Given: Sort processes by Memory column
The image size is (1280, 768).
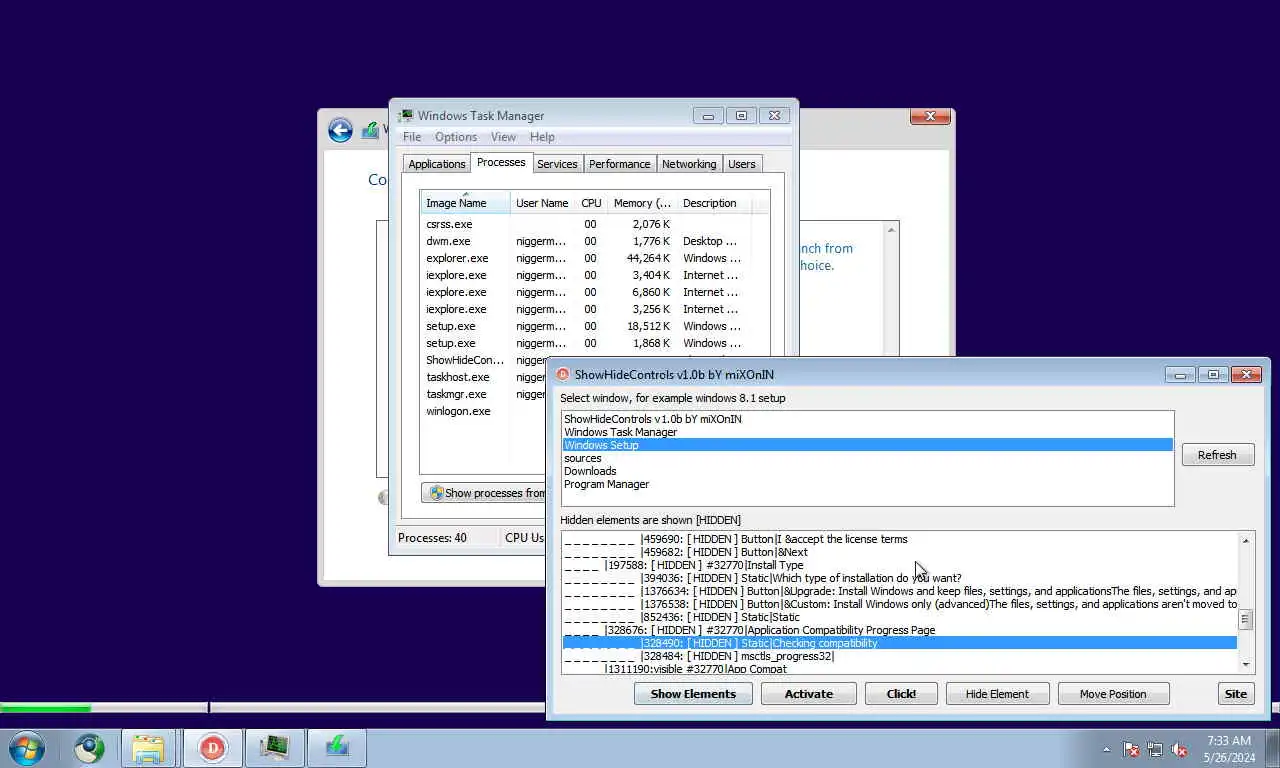Looking at the screenshot, I should pyautogui.click(x=642, y=203).
